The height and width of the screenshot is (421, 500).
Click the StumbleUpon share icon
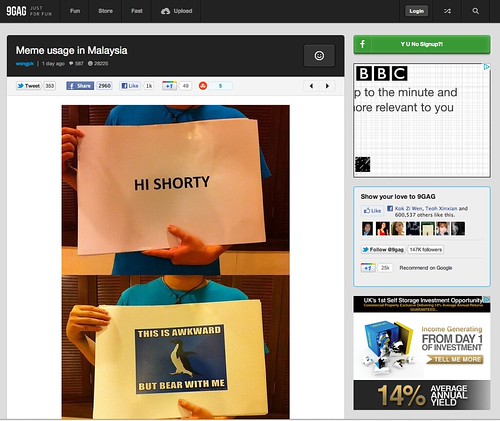pos(203,86)
